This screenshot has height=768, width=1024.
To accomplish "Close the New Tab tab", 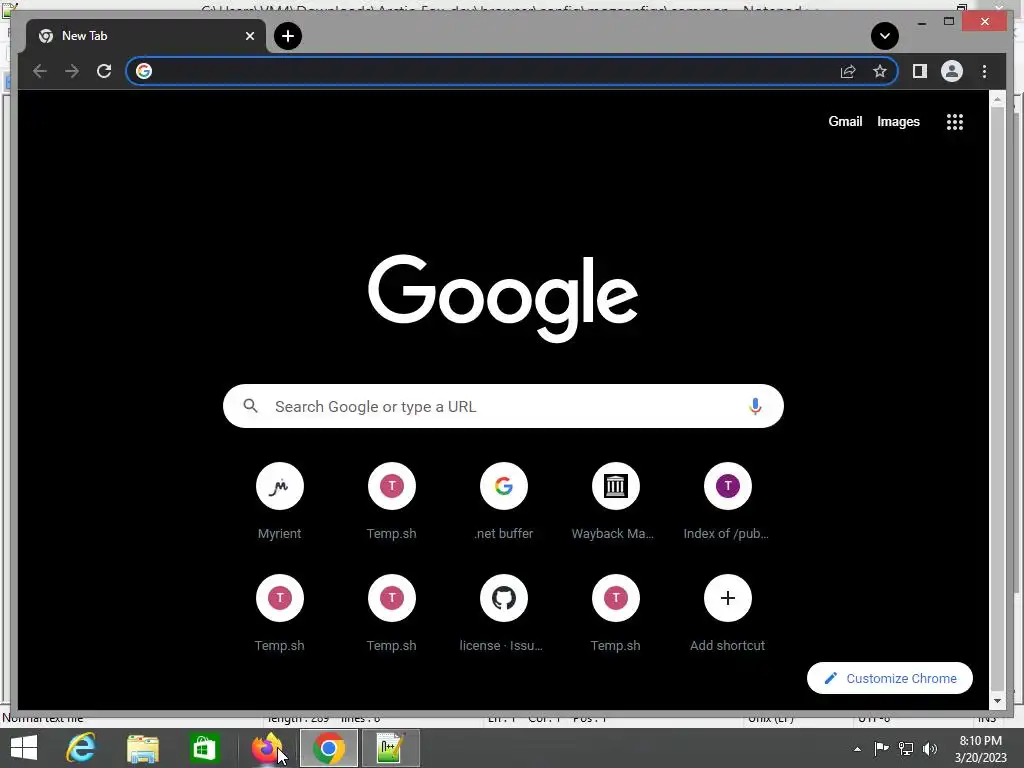I will pos(249,36).
